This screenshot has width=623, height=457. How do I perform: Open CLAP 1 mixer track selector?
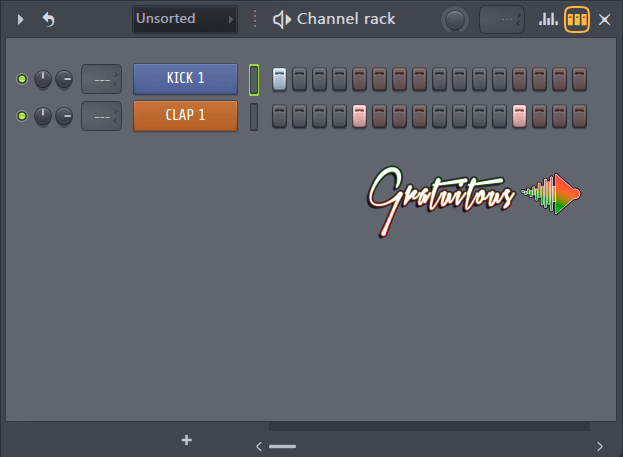[101, 116]
